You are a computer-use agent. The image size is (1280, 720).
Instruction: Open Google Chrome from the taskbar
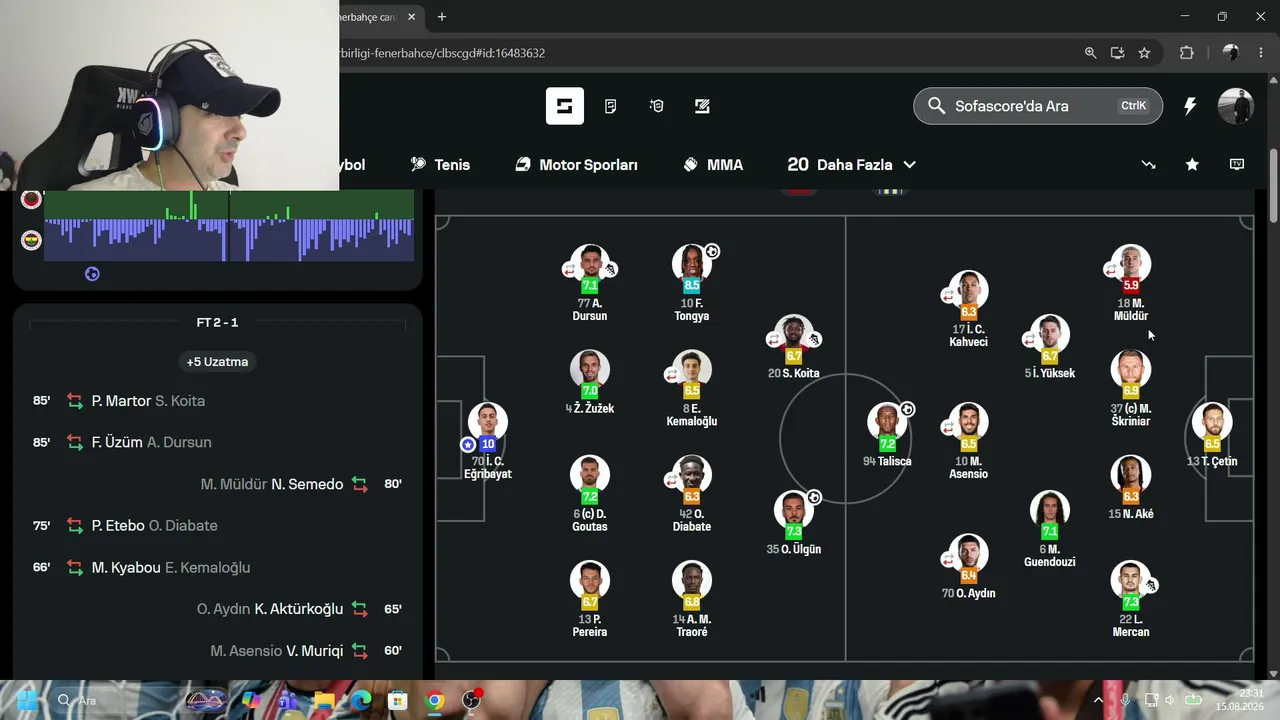point(435,700)
